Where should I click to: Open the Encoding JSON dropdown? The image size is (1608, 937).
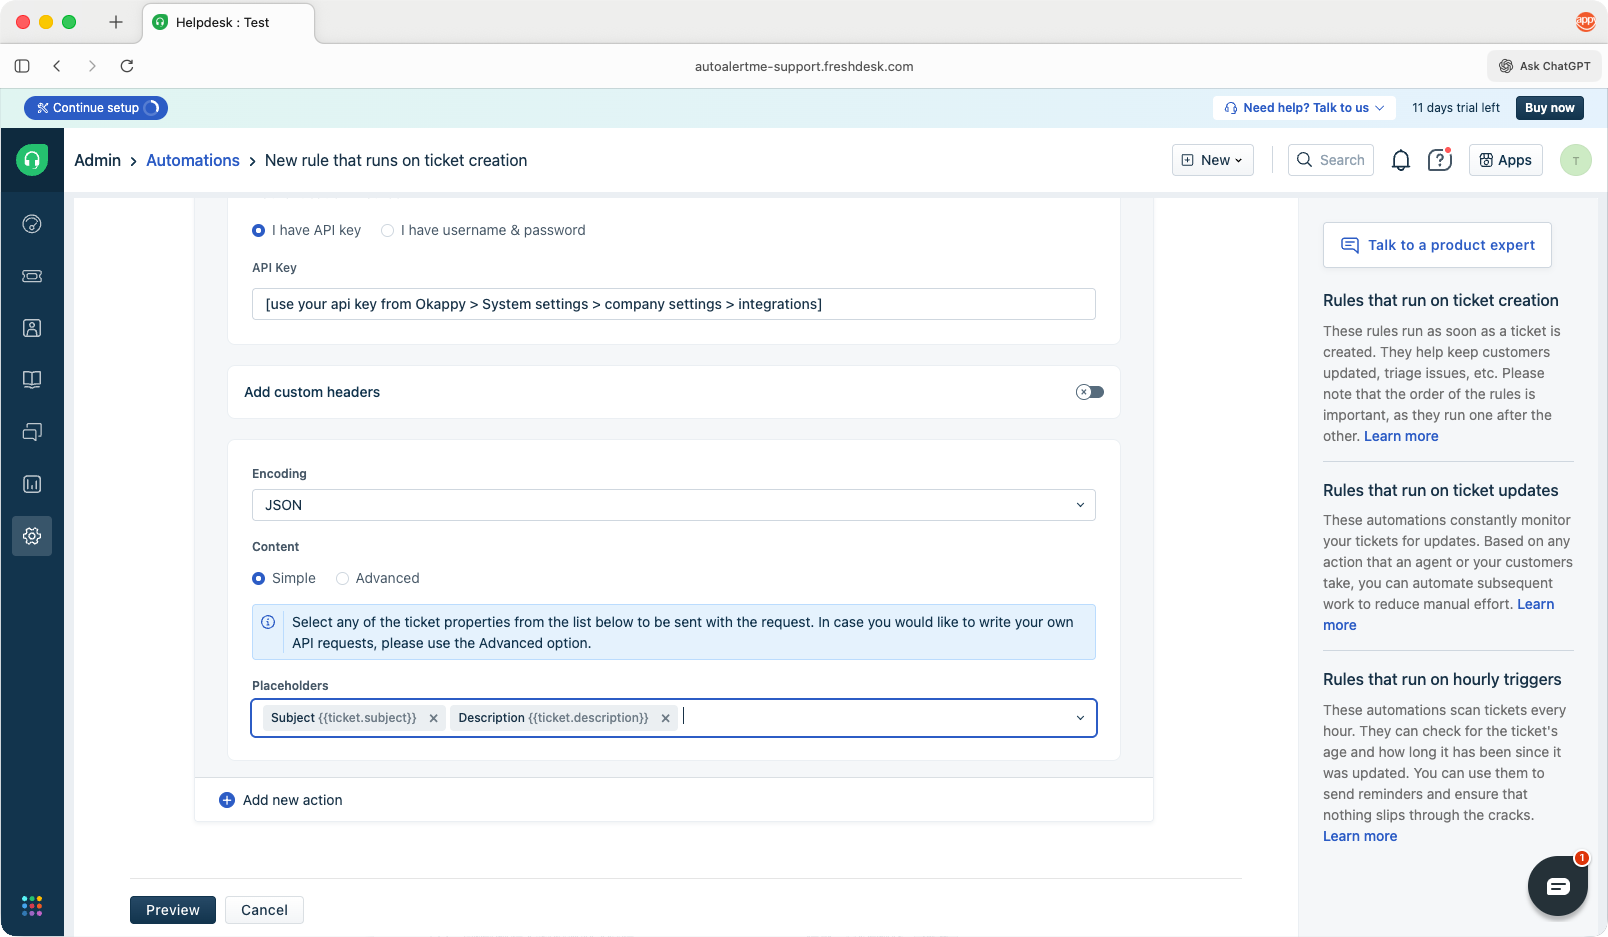(674, 505)
